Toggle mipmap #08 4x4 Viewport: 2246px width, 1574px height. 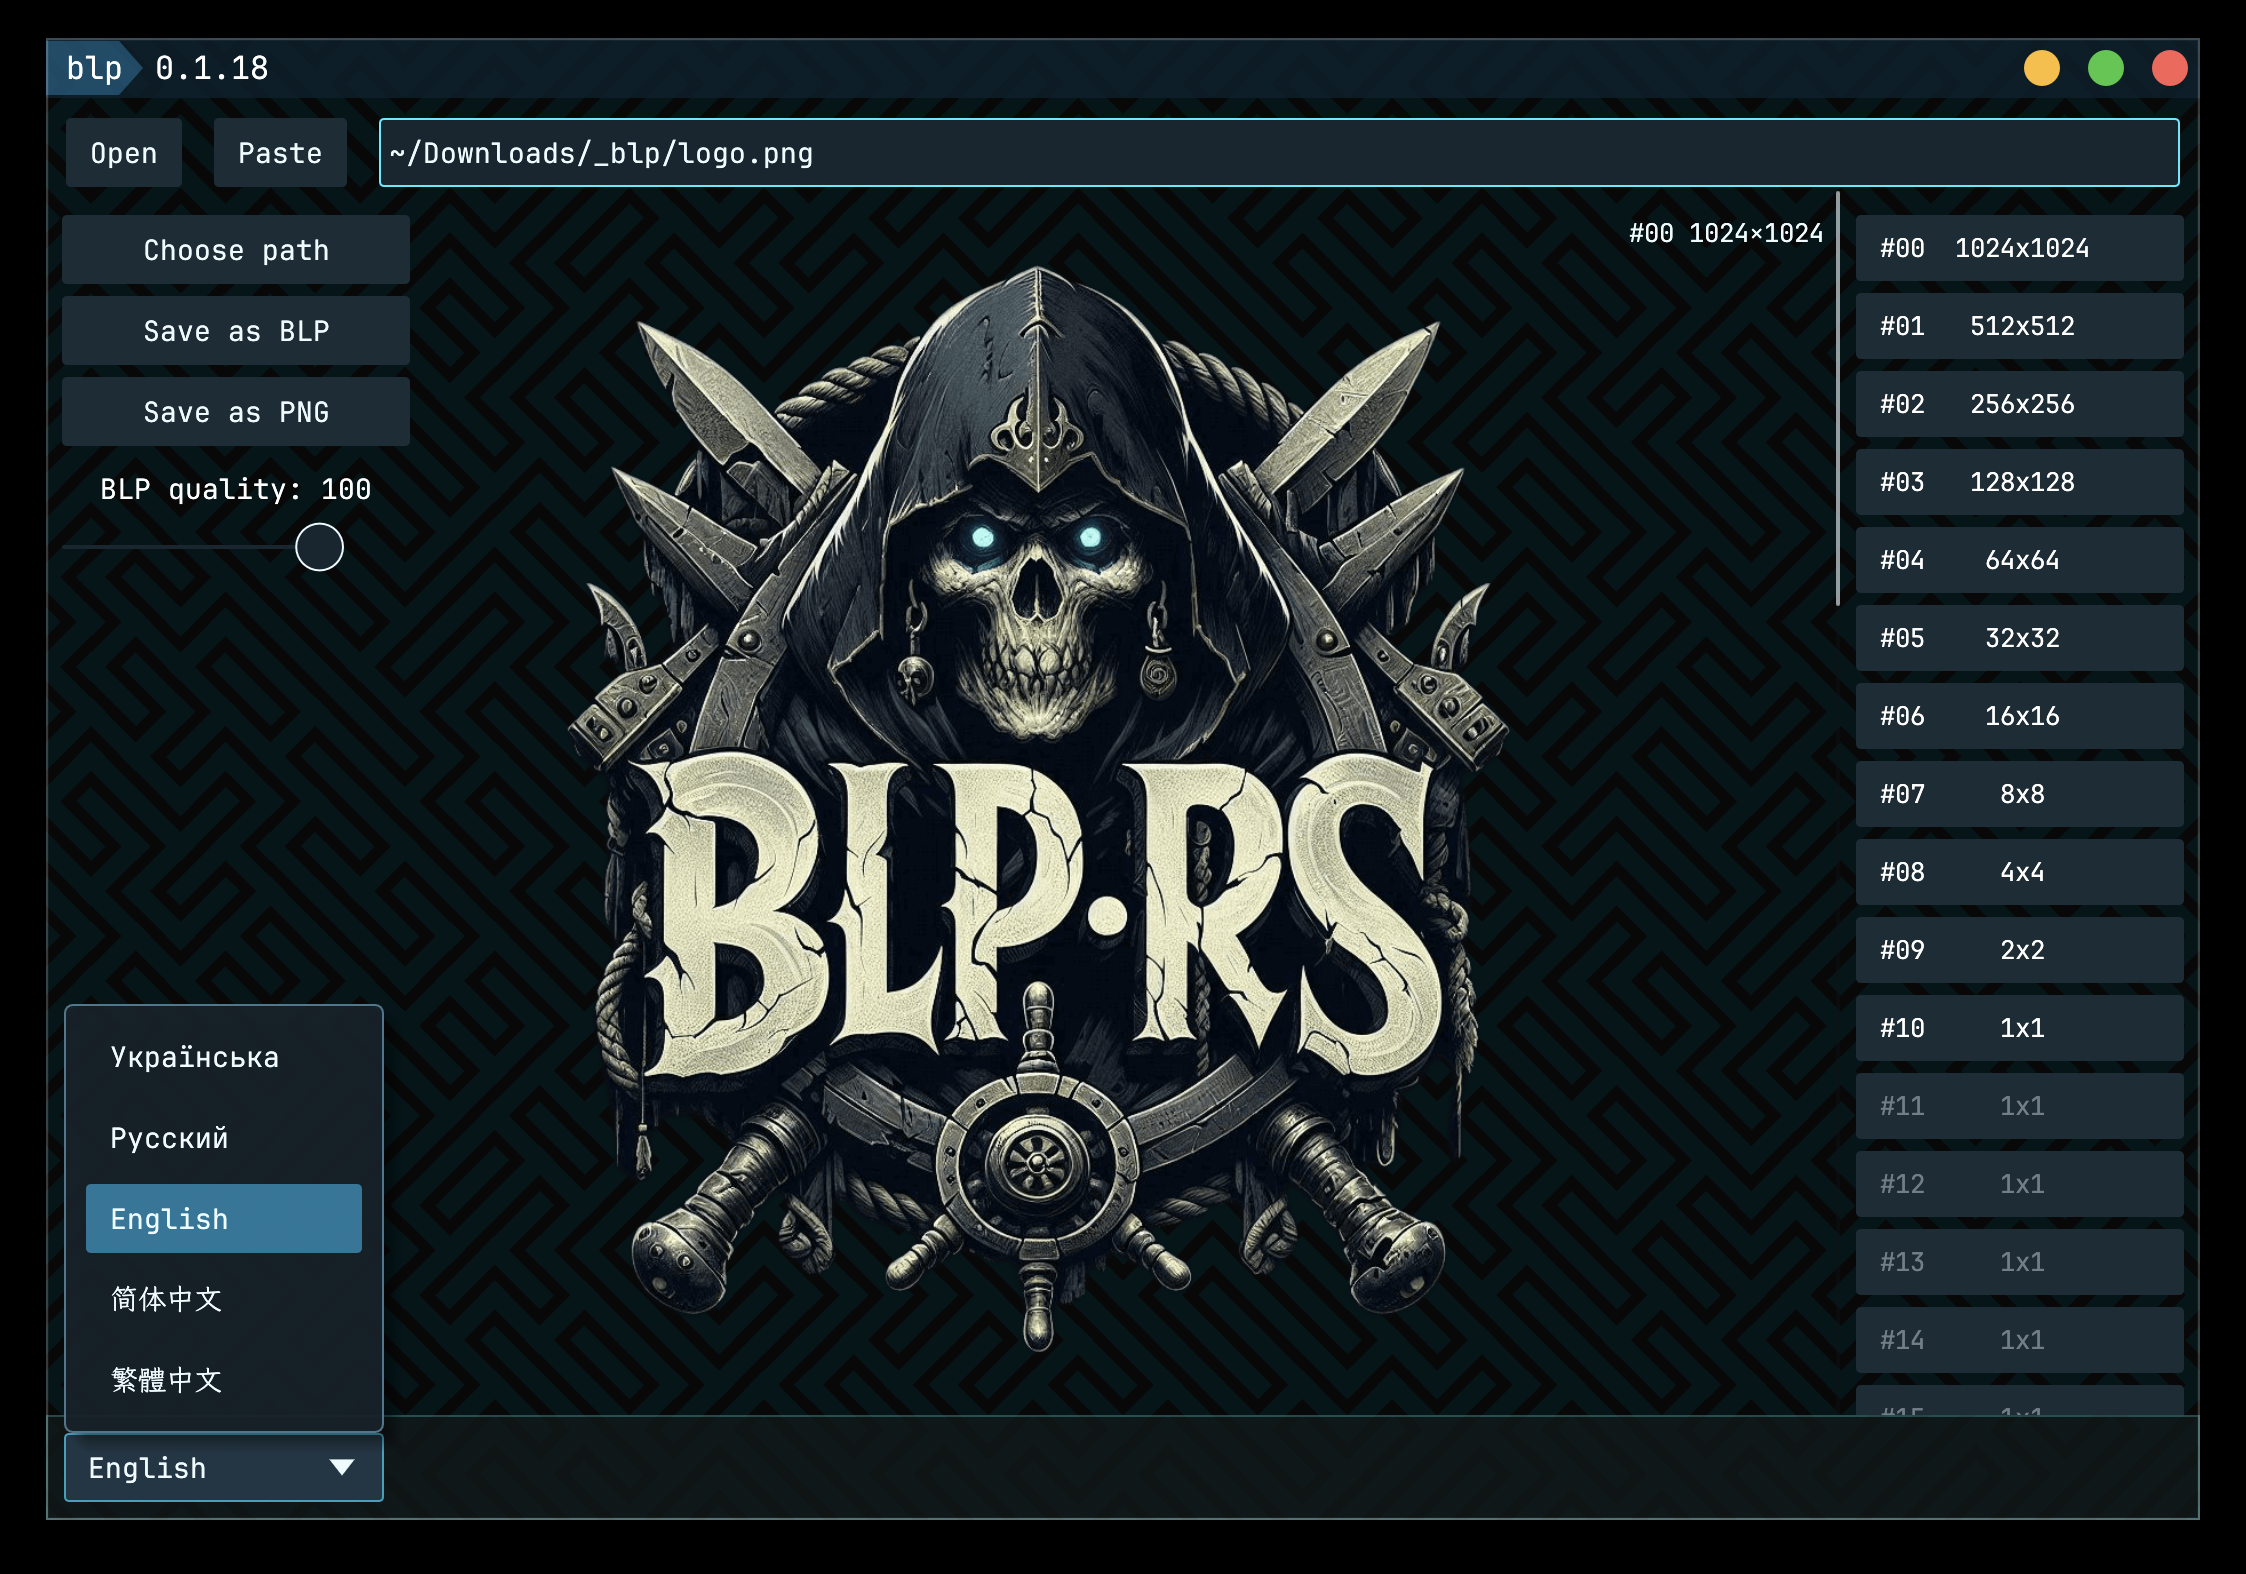tap(2020, 872)
